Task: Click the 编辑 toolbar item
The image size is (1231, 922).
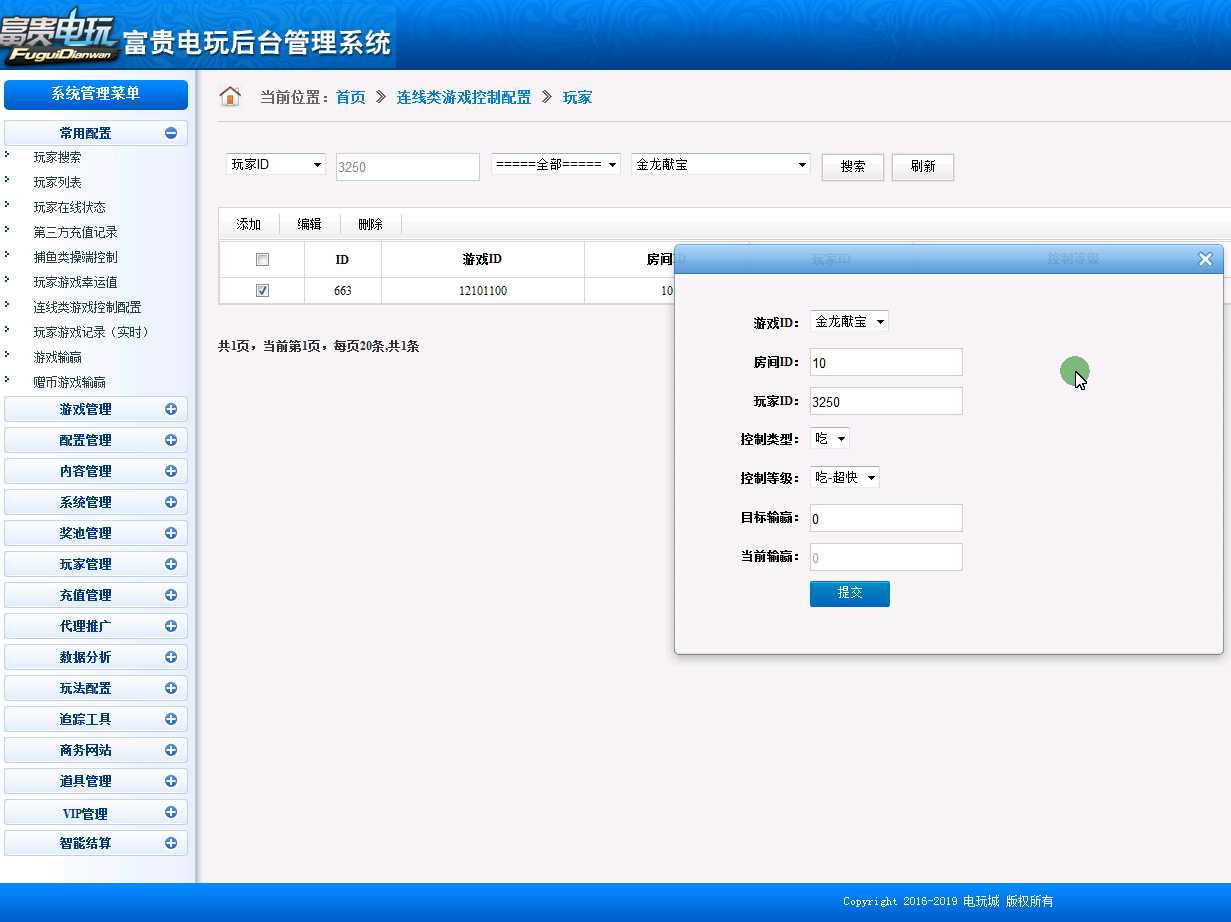Action: click(x=309, y=224)
